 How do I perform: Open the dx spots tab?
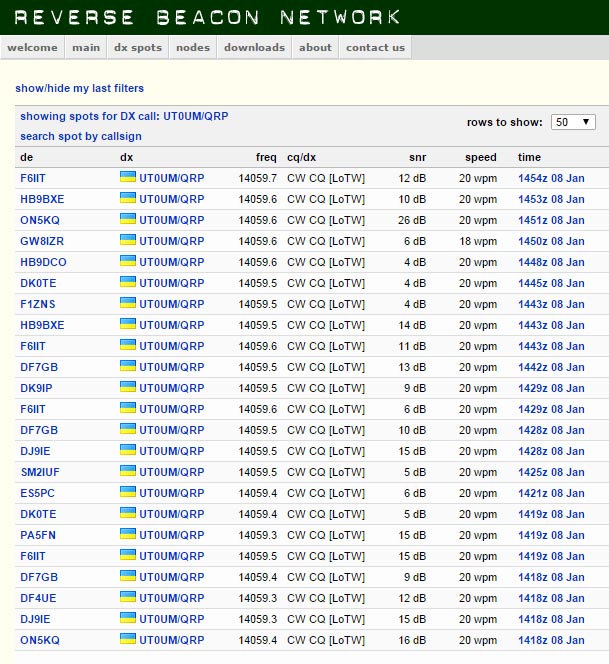pyautogui.click(x=137, y=47)
